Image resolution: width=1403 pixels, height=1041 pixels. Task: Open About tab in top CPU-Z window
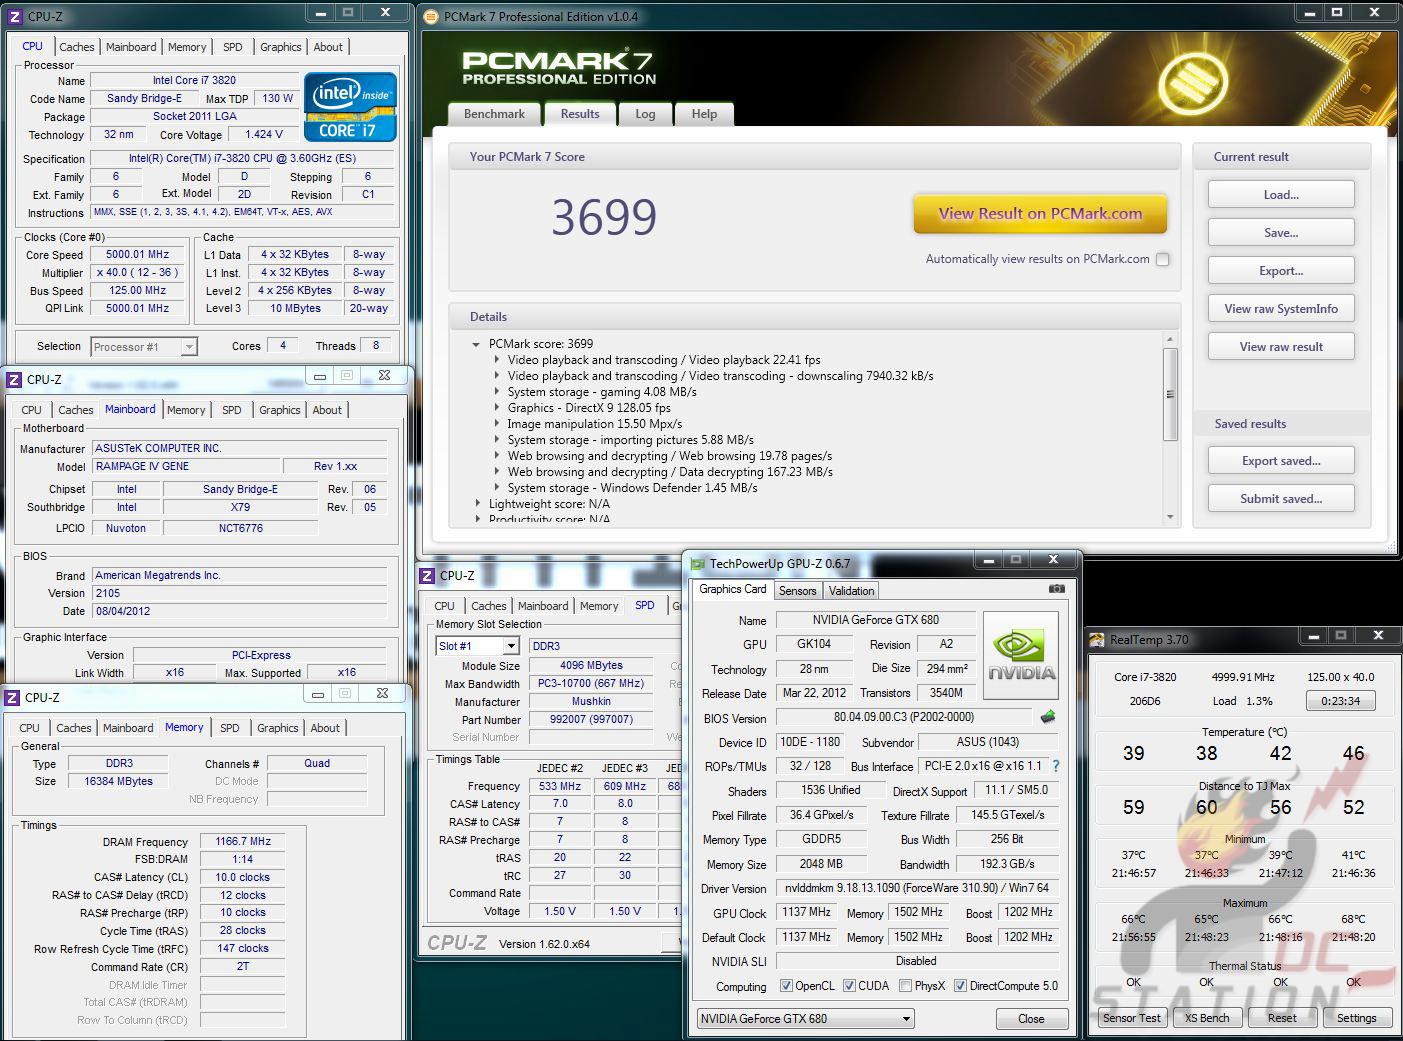pos(328,47)
